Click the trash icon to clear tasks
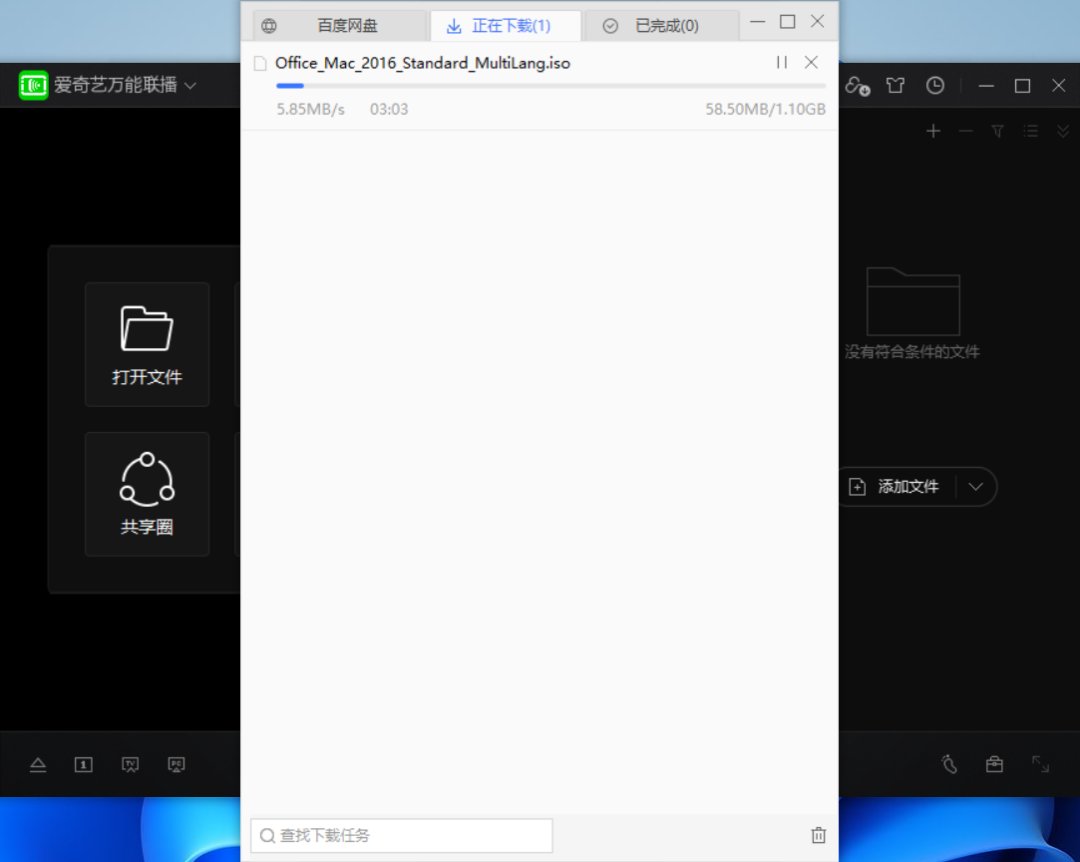 point(818,835)
